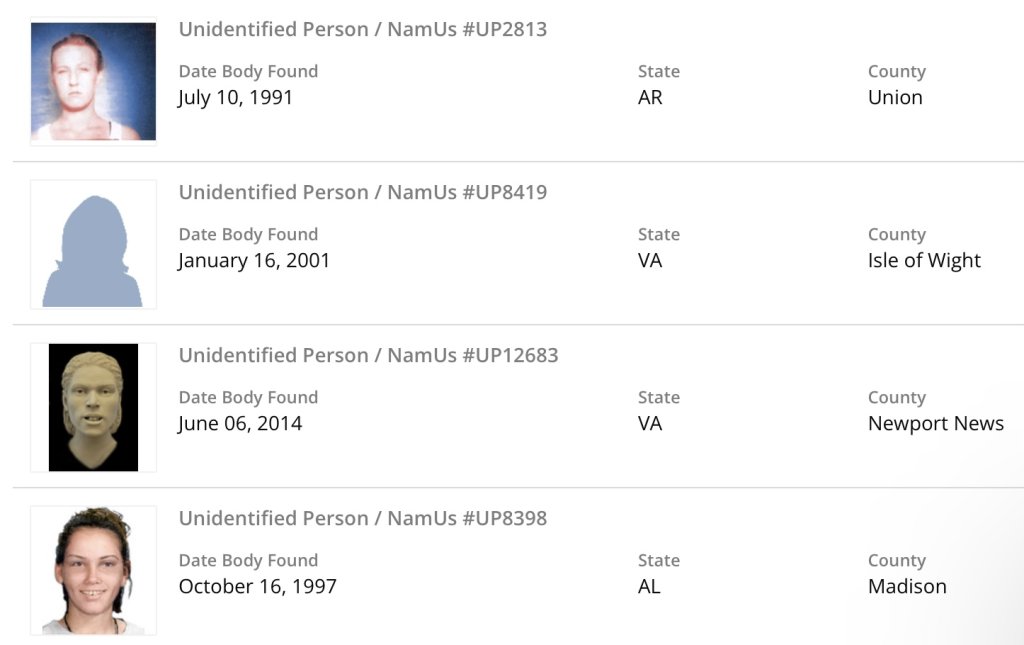Click the date January 16, 2001
1024x645 pixels.
254,260
